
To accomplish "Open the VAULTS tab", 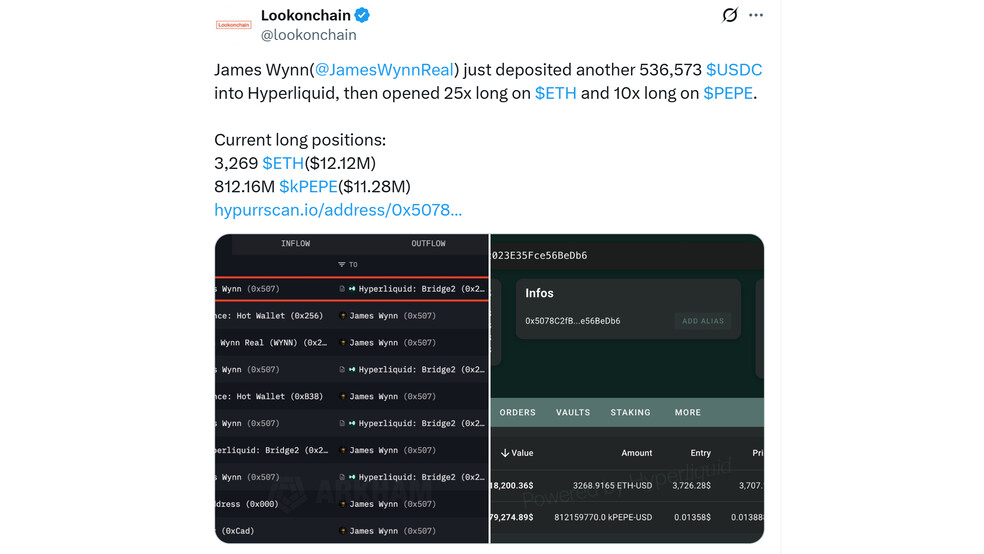I will click(573, 412).
